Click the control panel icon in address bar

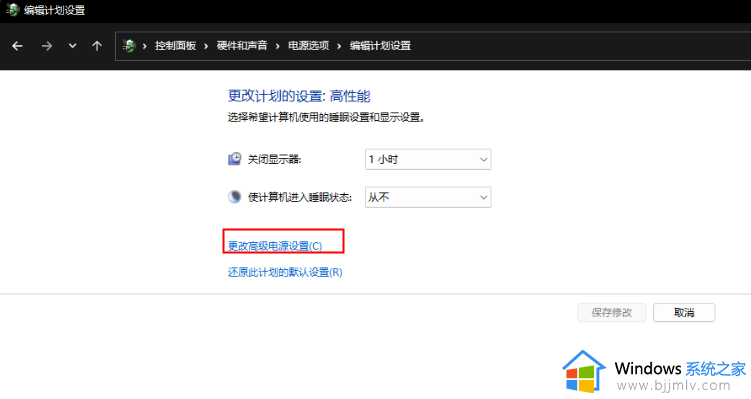click(129, 46)
